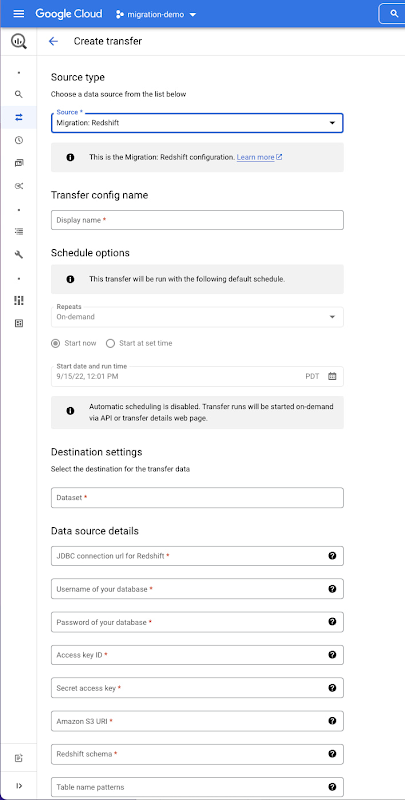
Task: Show help for Access key ID
Action: [332, 655]
